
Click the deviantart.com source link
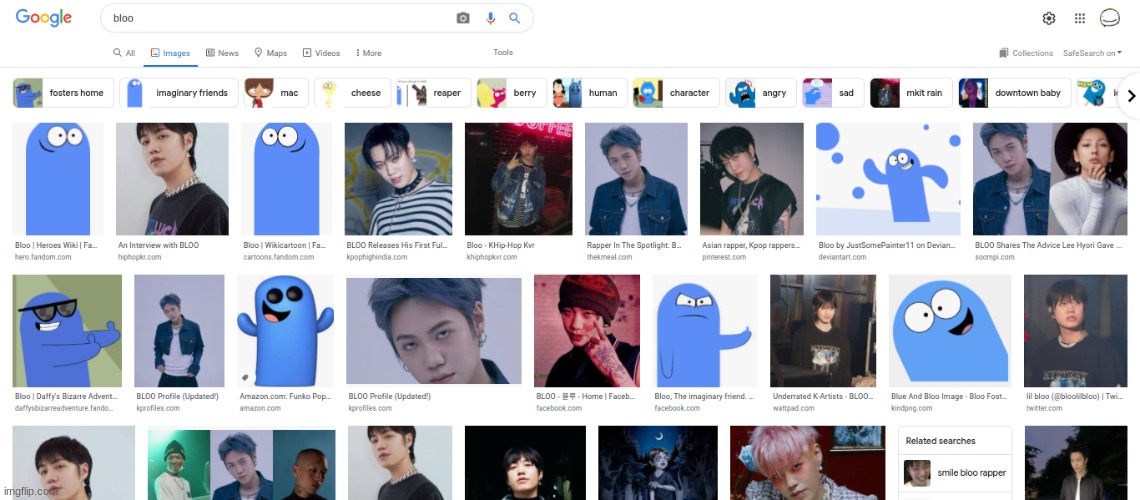tap(842, 257)
